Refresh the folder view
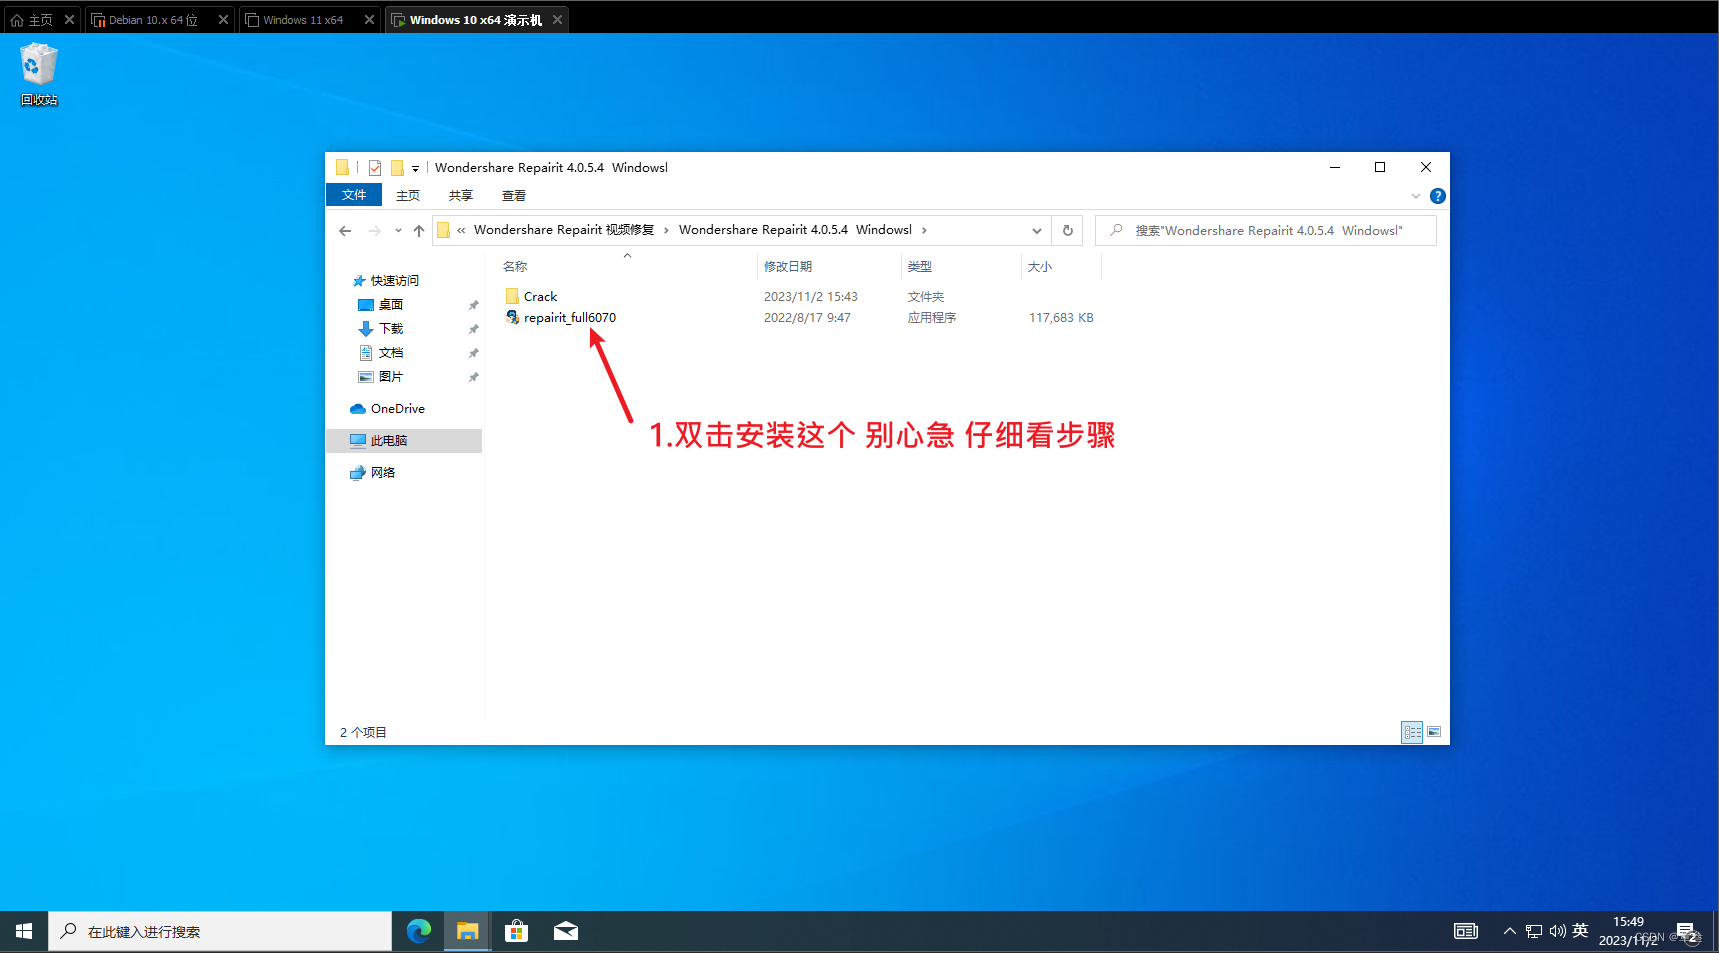 pyautogui.click(x=1067, y=231)
